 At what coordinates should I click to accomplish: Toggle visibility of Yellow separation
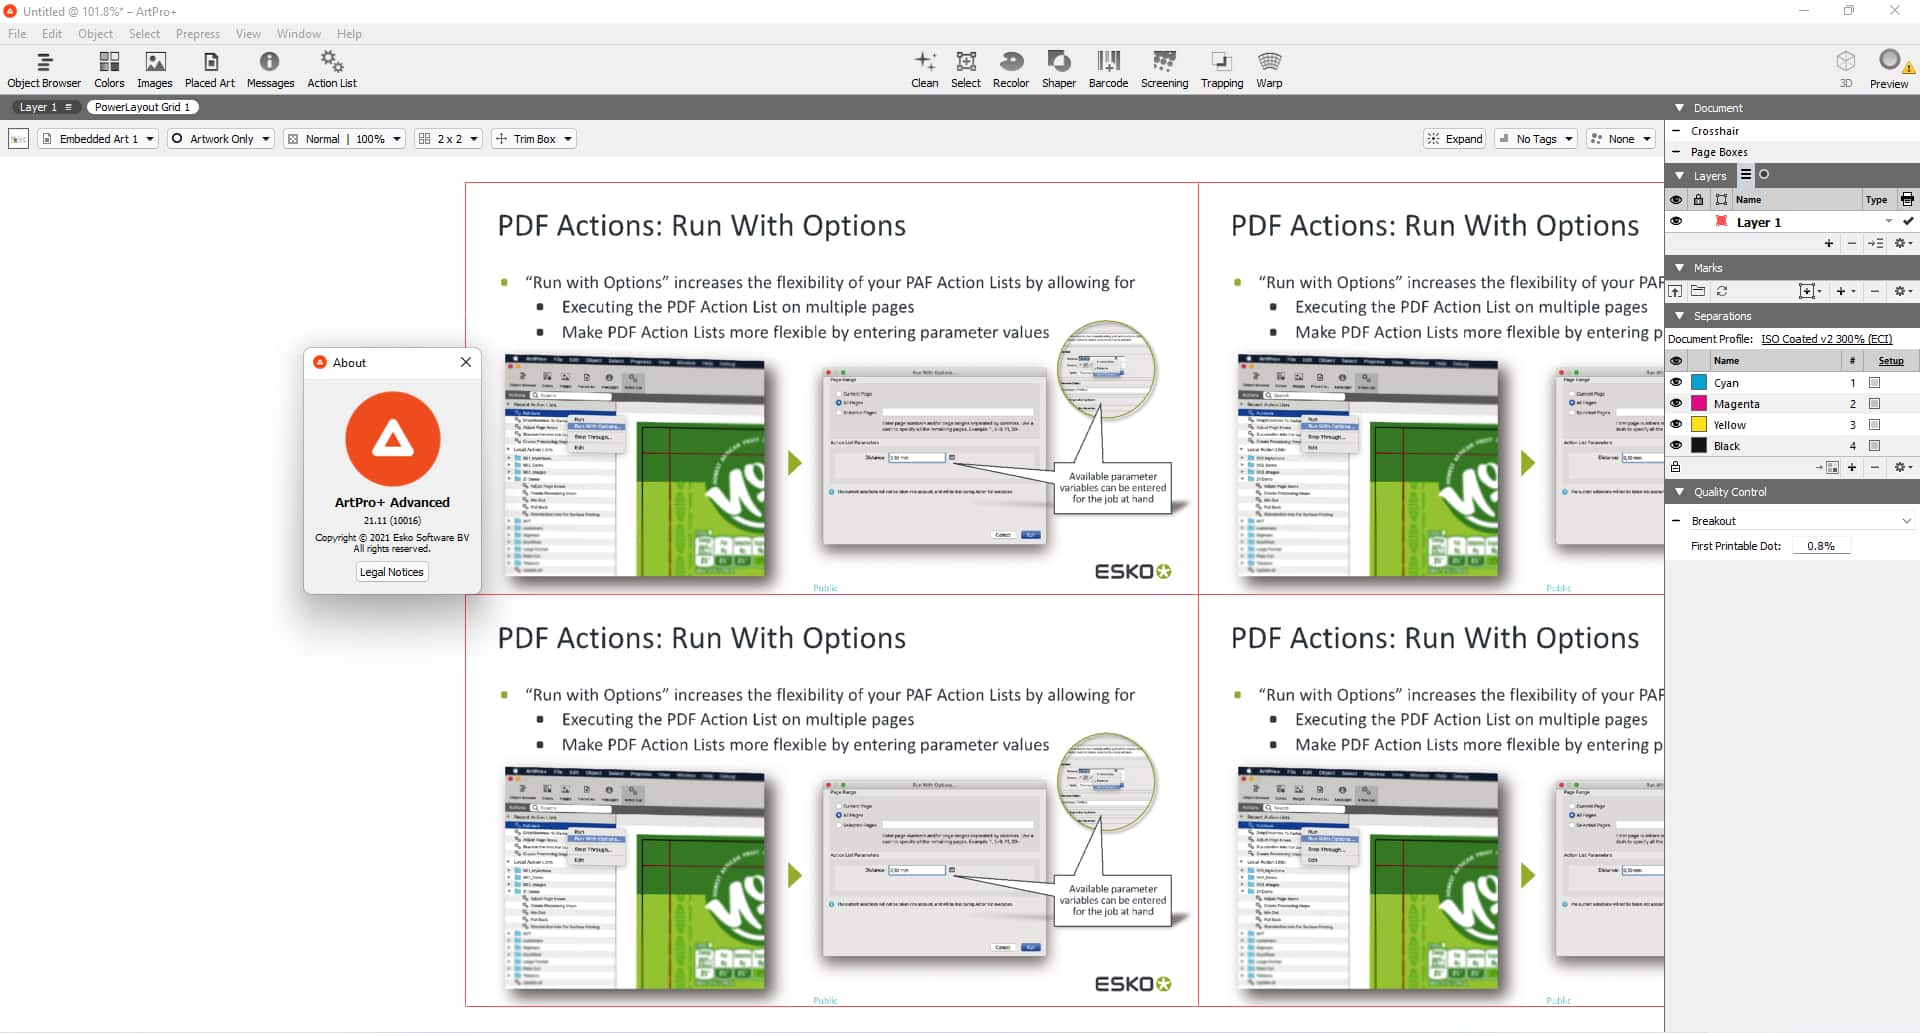(1676, 424)
